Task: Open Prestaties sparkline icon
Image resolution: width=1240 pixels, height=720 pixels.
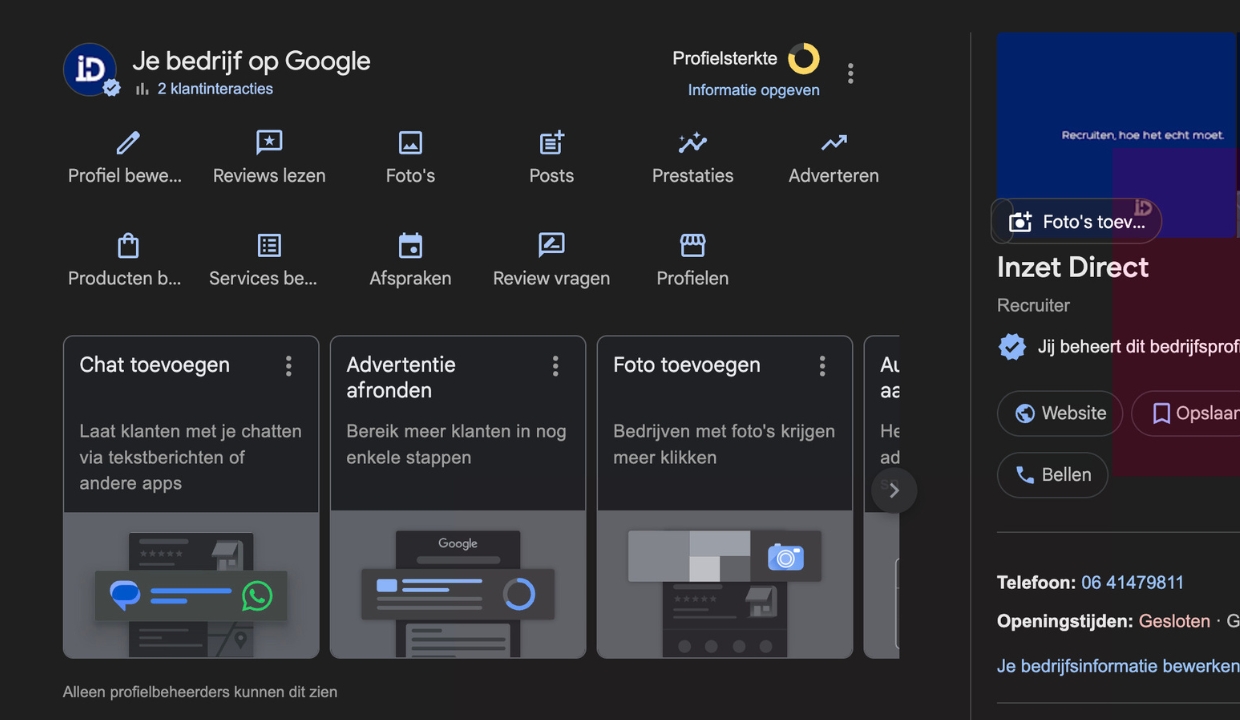Action: click(692, 143)
